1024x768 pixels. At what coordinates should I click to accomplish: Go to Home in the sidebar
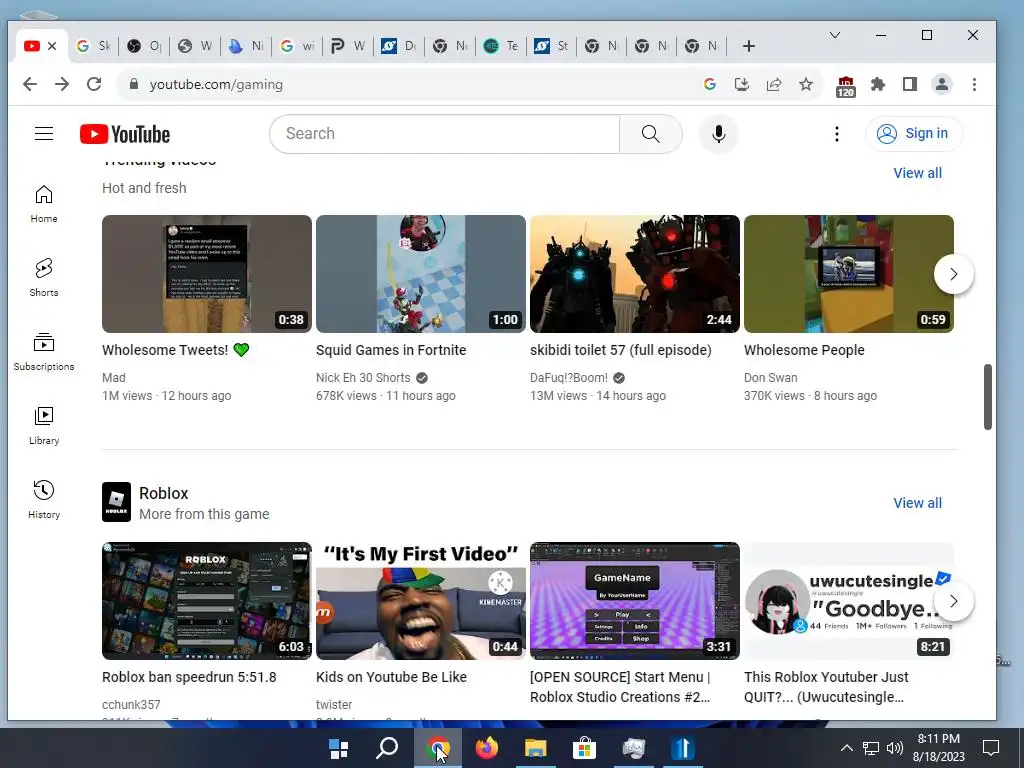point(44,204)
